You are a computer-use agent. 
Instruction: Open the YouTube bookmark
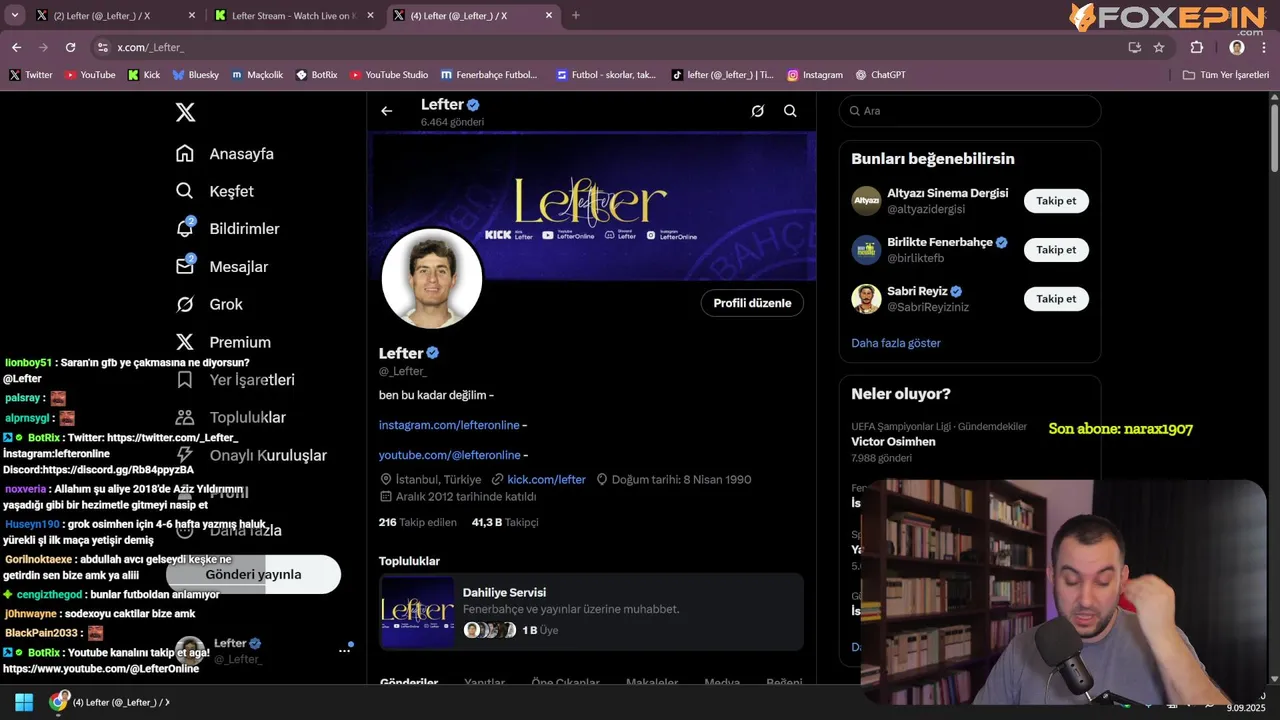[90, 75]
